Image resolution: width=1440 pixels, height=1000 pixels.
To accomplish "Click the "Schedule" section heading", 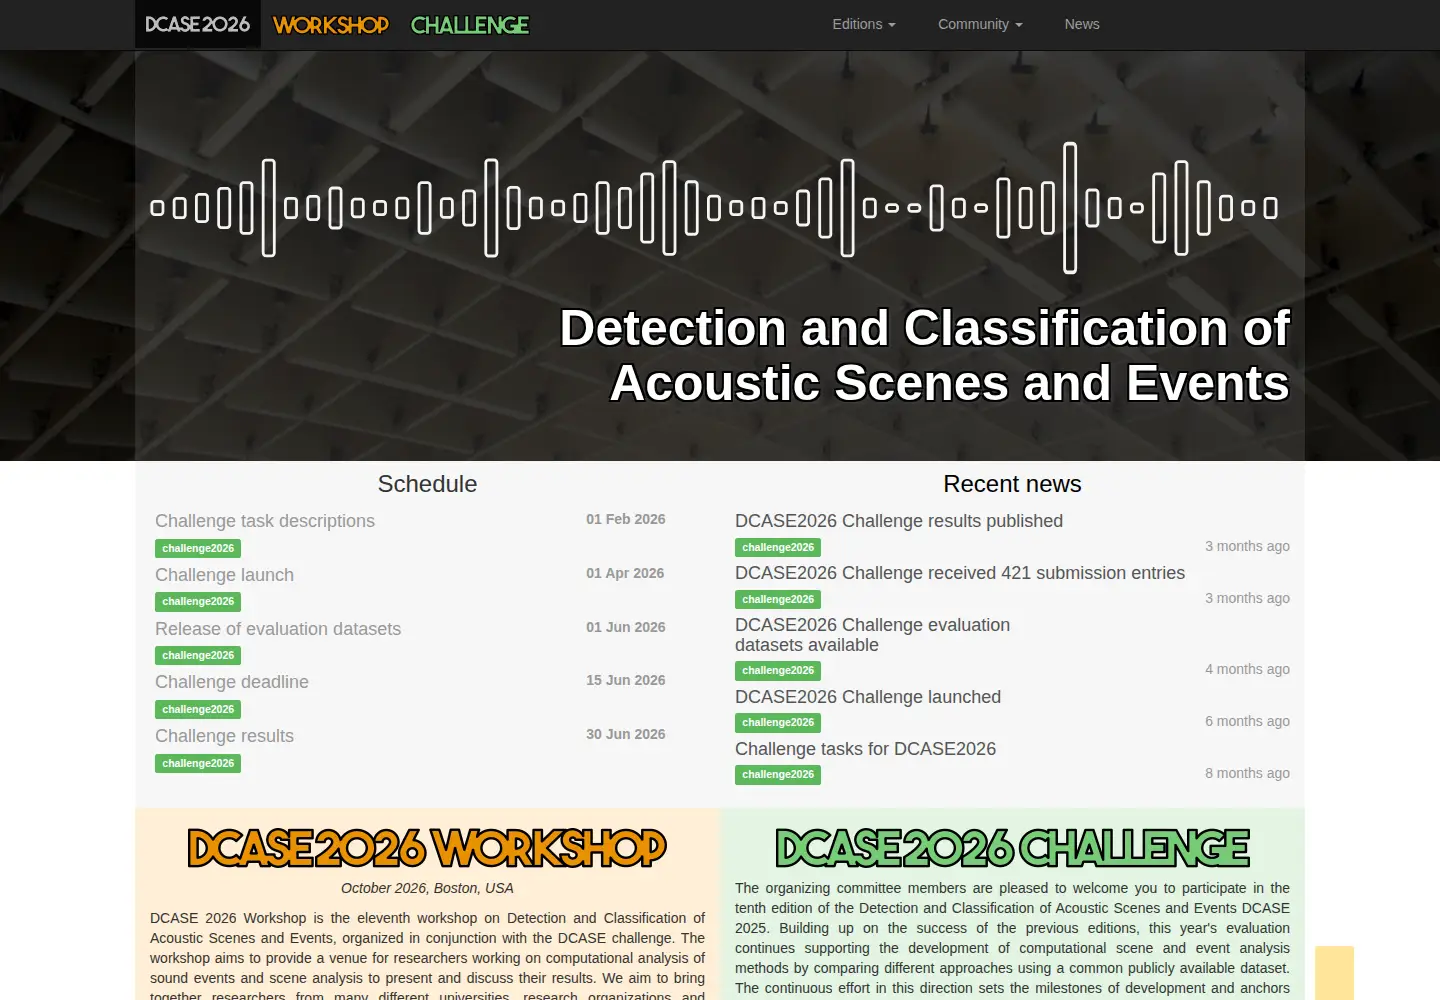I will point(427,484).
